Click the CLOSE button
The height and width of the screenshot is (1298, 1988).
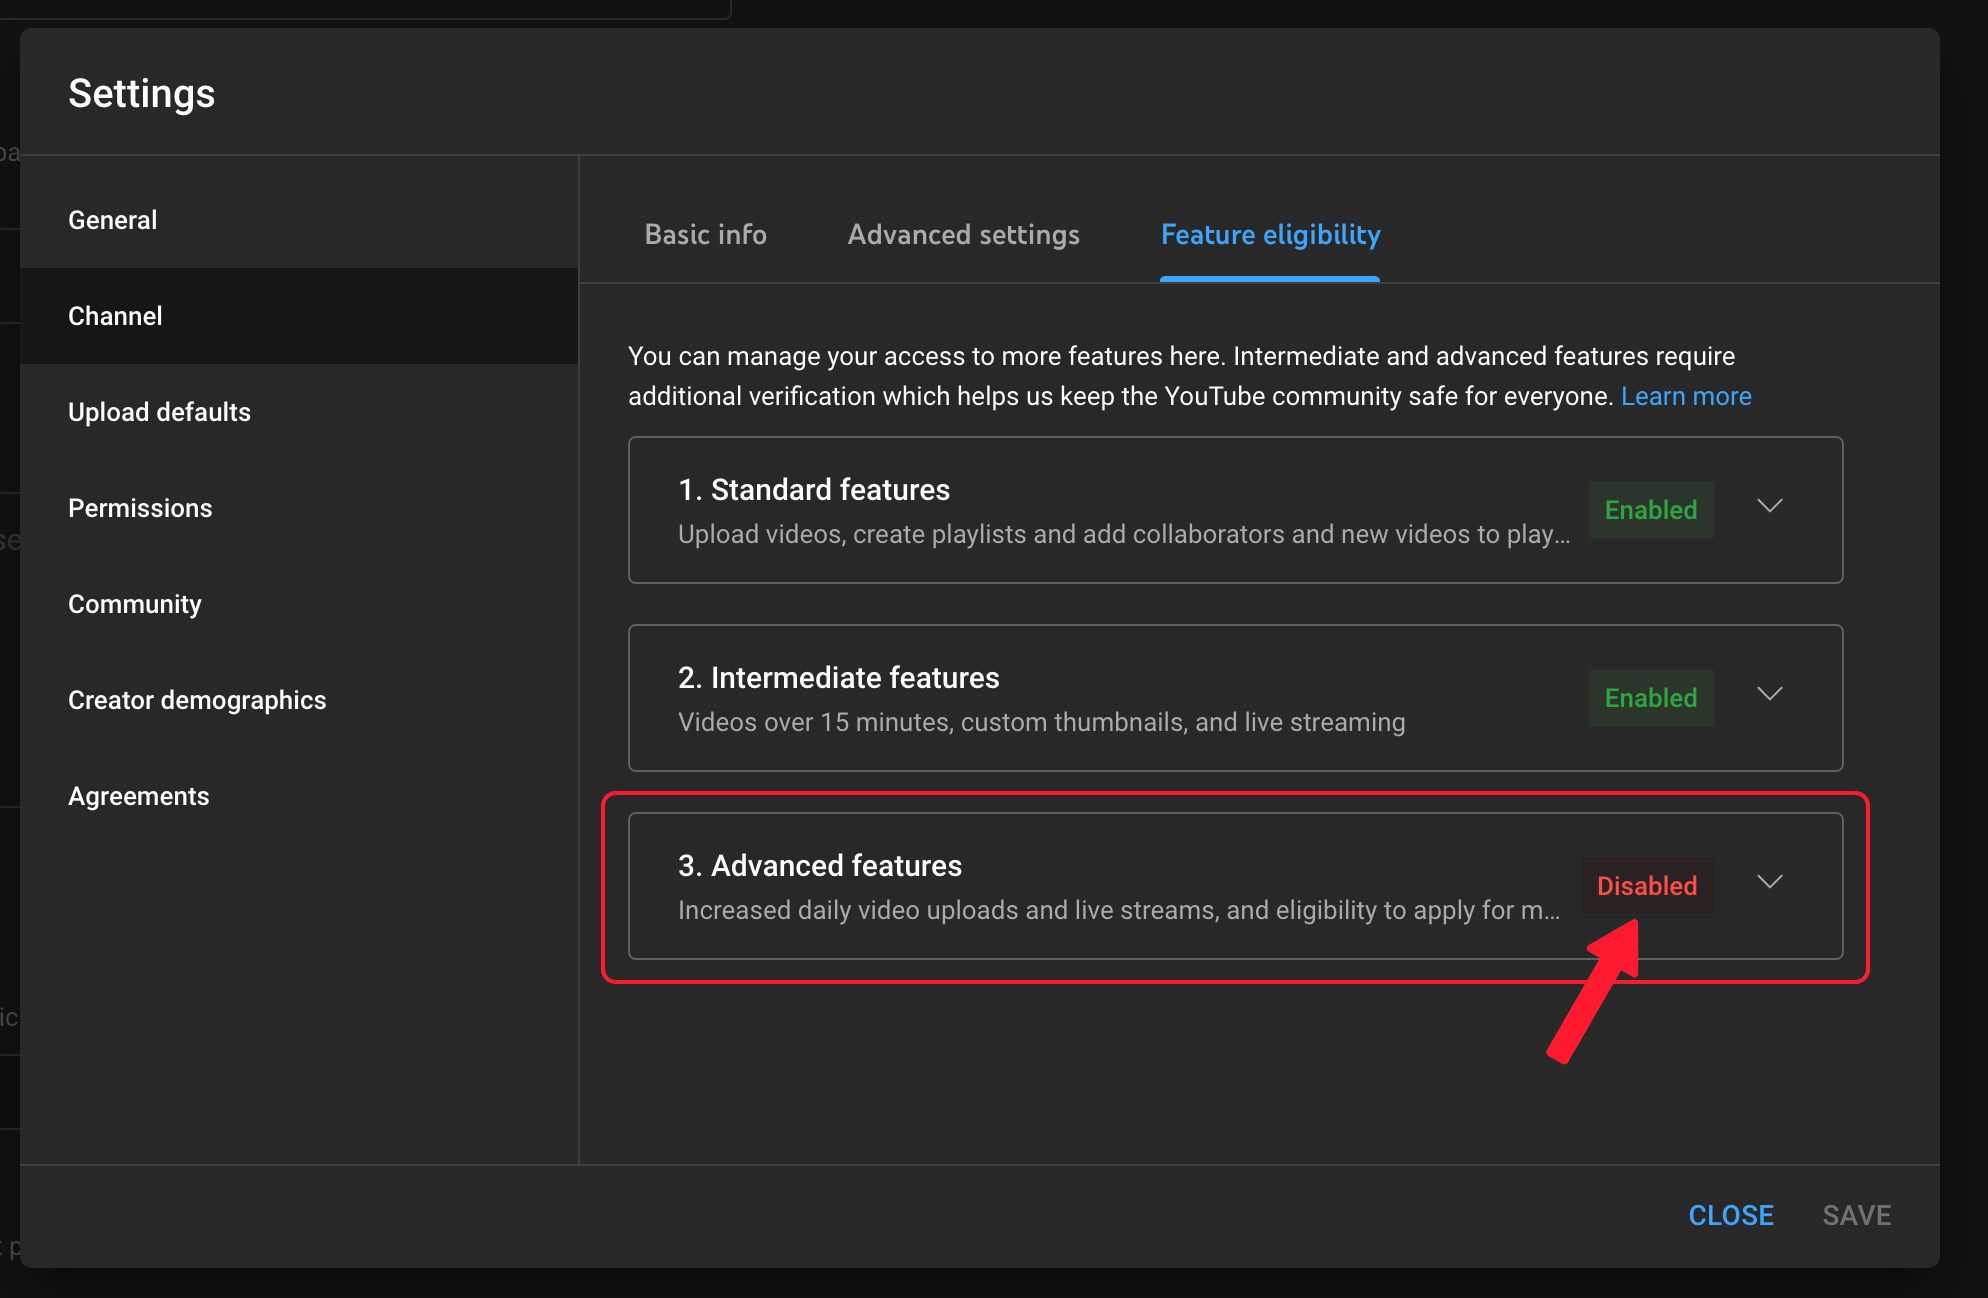pos(1731,1215)
